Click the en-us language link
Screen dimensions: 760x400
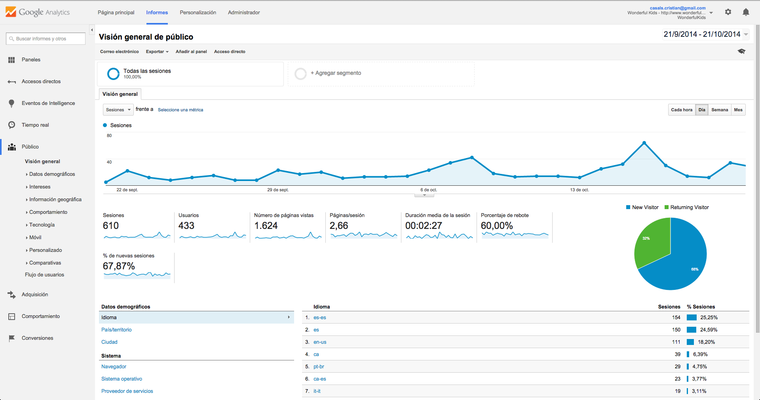point(320,342)
